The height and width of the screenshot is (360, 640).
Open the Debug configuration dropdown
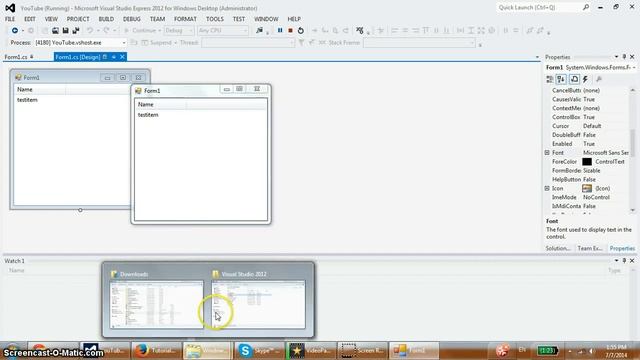point(190,30)
